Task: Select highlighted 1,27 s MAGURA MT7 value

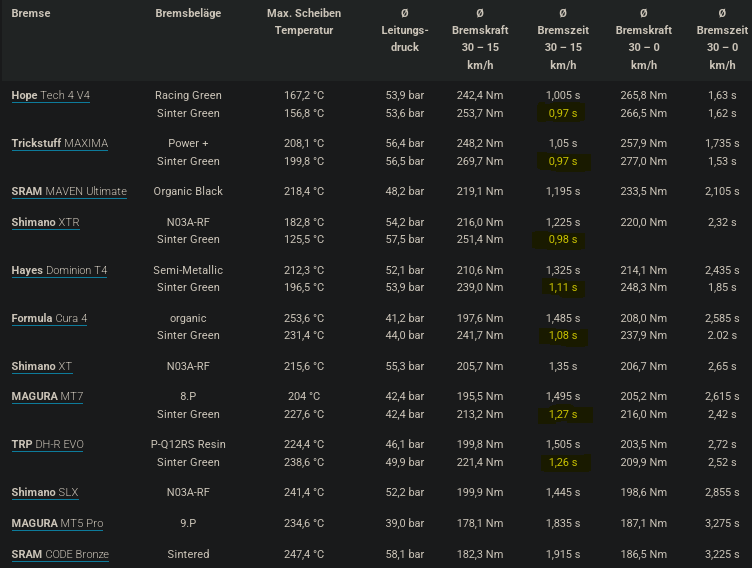Action: [563, 414]
